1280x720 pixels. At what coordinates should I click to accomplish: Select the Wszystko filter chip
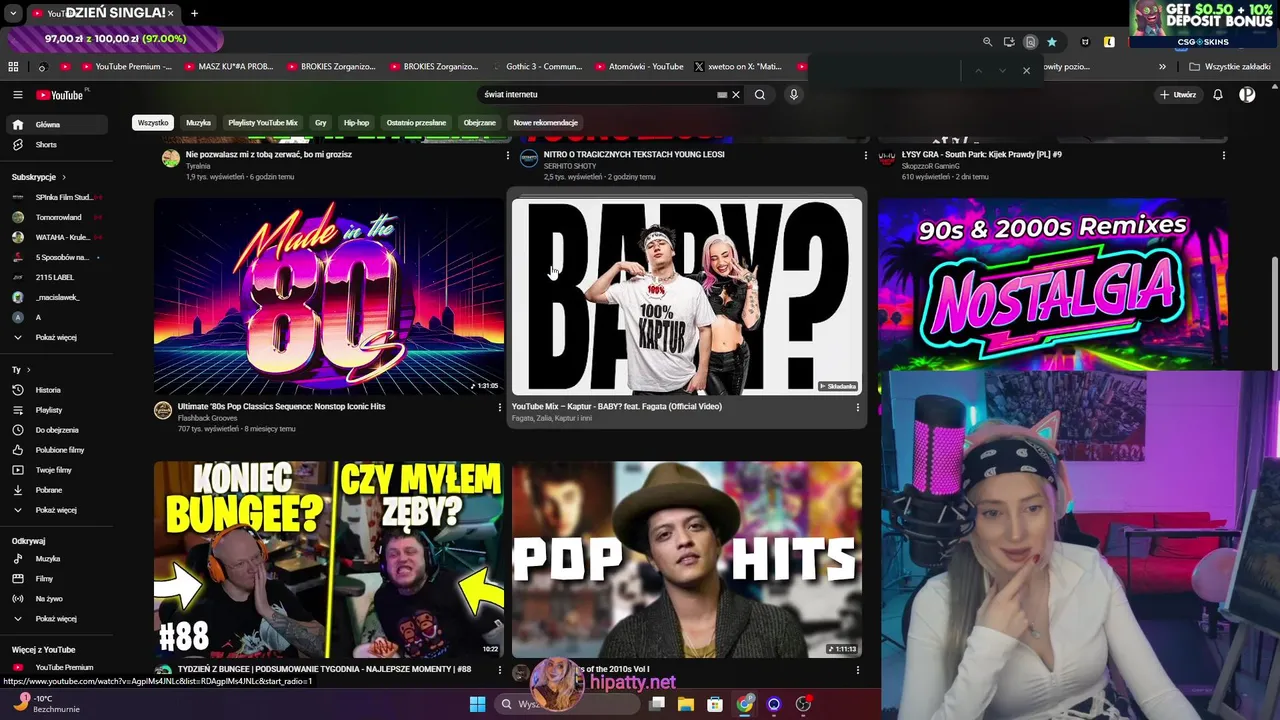coord(153,123)
